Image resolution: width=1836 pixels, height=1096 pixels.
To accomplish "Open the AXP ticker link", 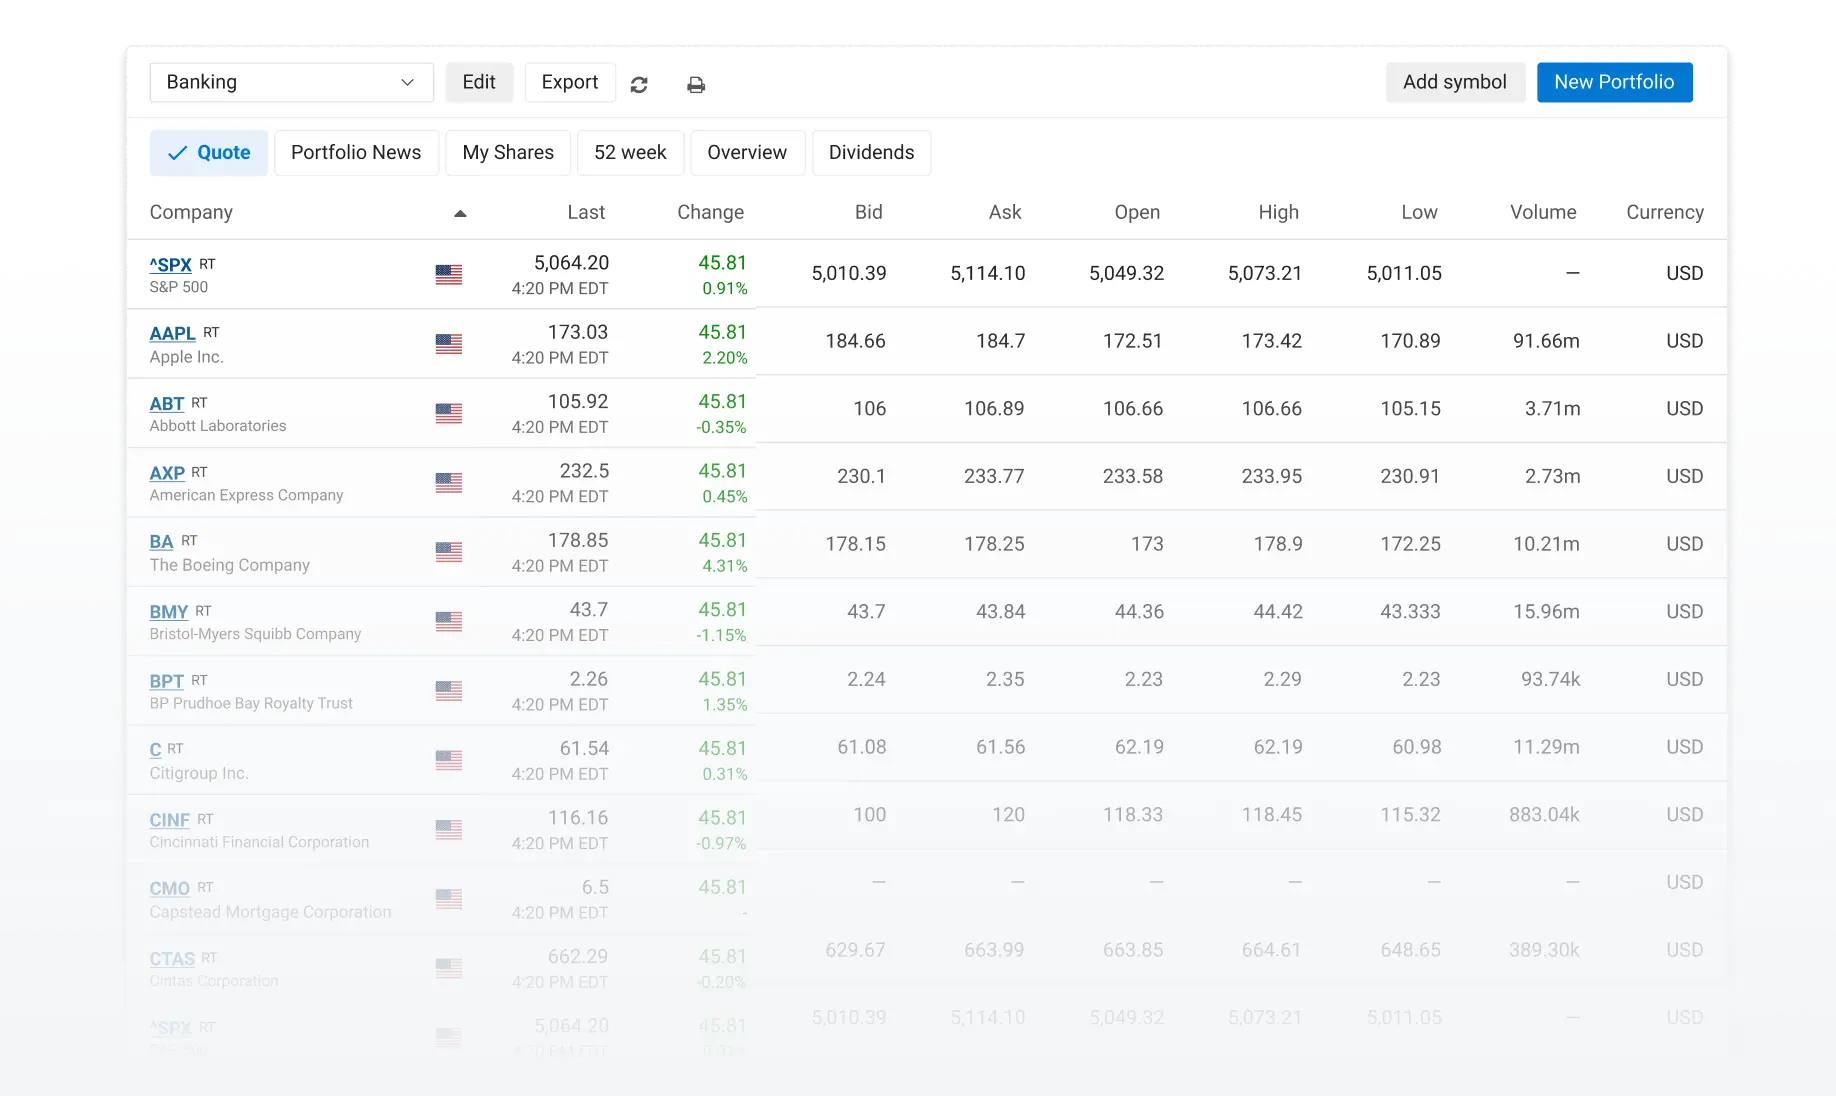I will [x=167, y=473].
